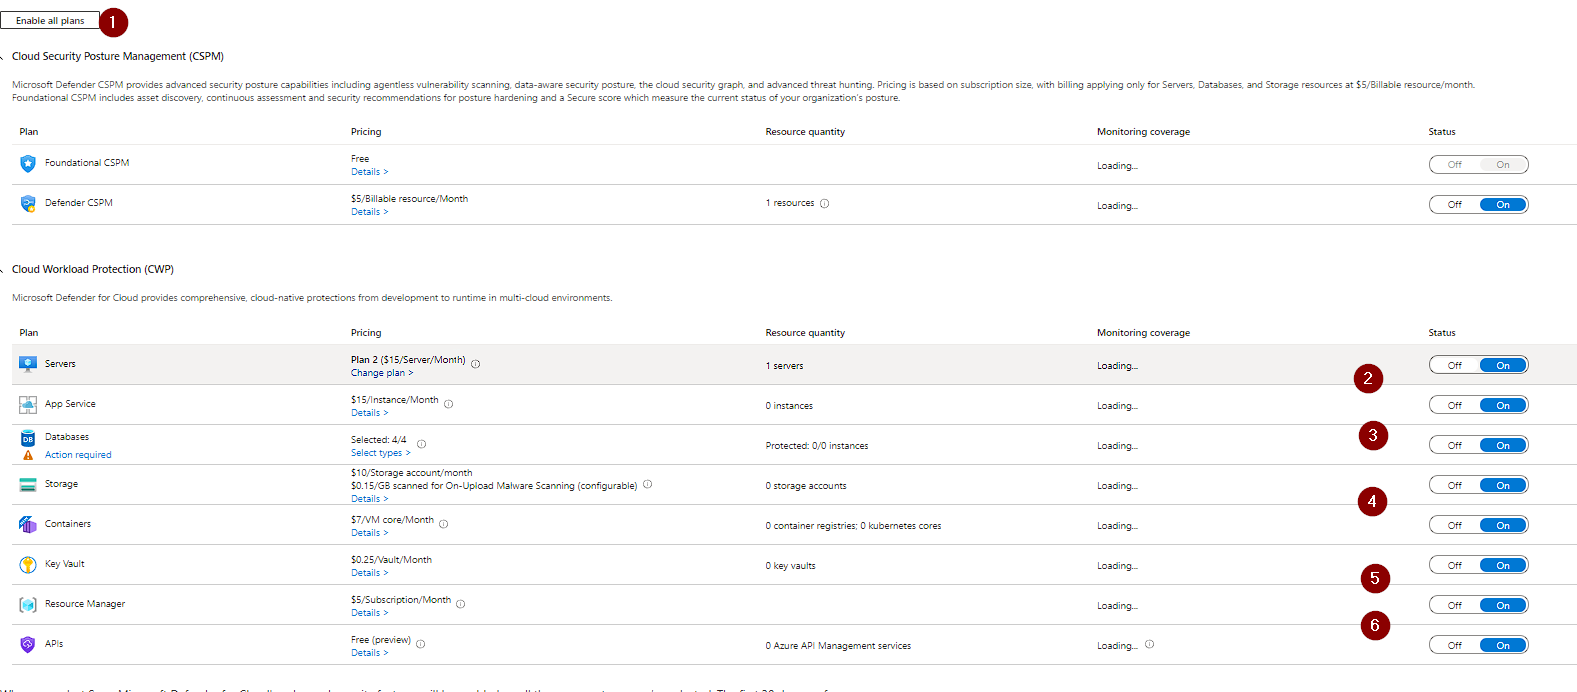Click the APIs plan icon
1577x692 pixels.
[x=28, y=644]
